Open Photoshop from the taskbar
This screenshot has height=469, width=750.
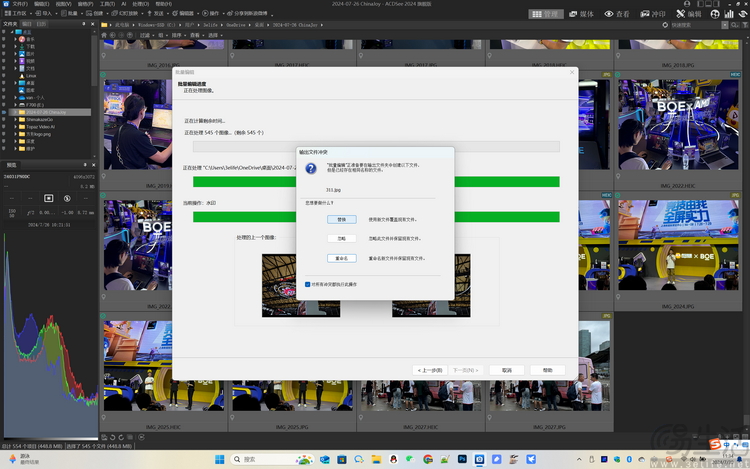point(462,459)
